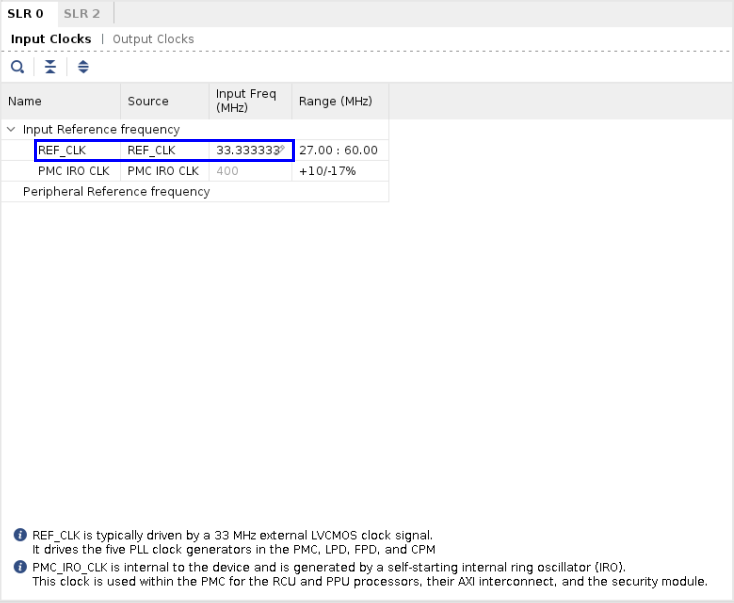
Task: Click the Input Freq (MHz) column header
Action: tap(246, 101)
